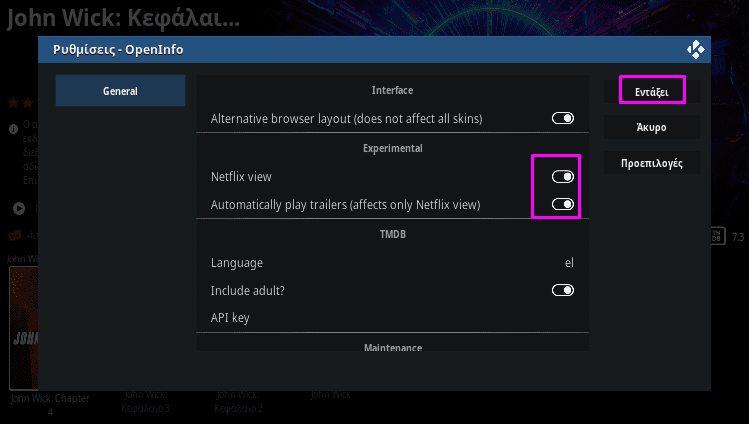
Task: Click the Netflix view setting label
Action: click(x=241, y=177)
